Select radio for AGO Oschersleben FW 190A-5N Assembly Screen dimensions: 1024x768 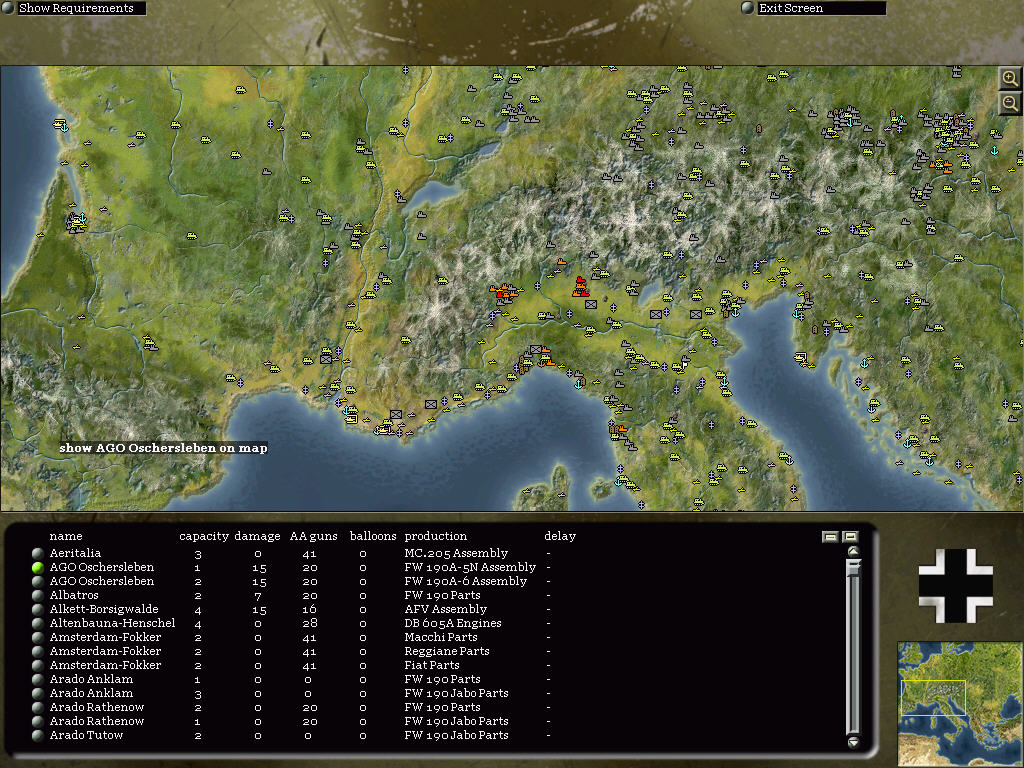(x=38, y=568)
